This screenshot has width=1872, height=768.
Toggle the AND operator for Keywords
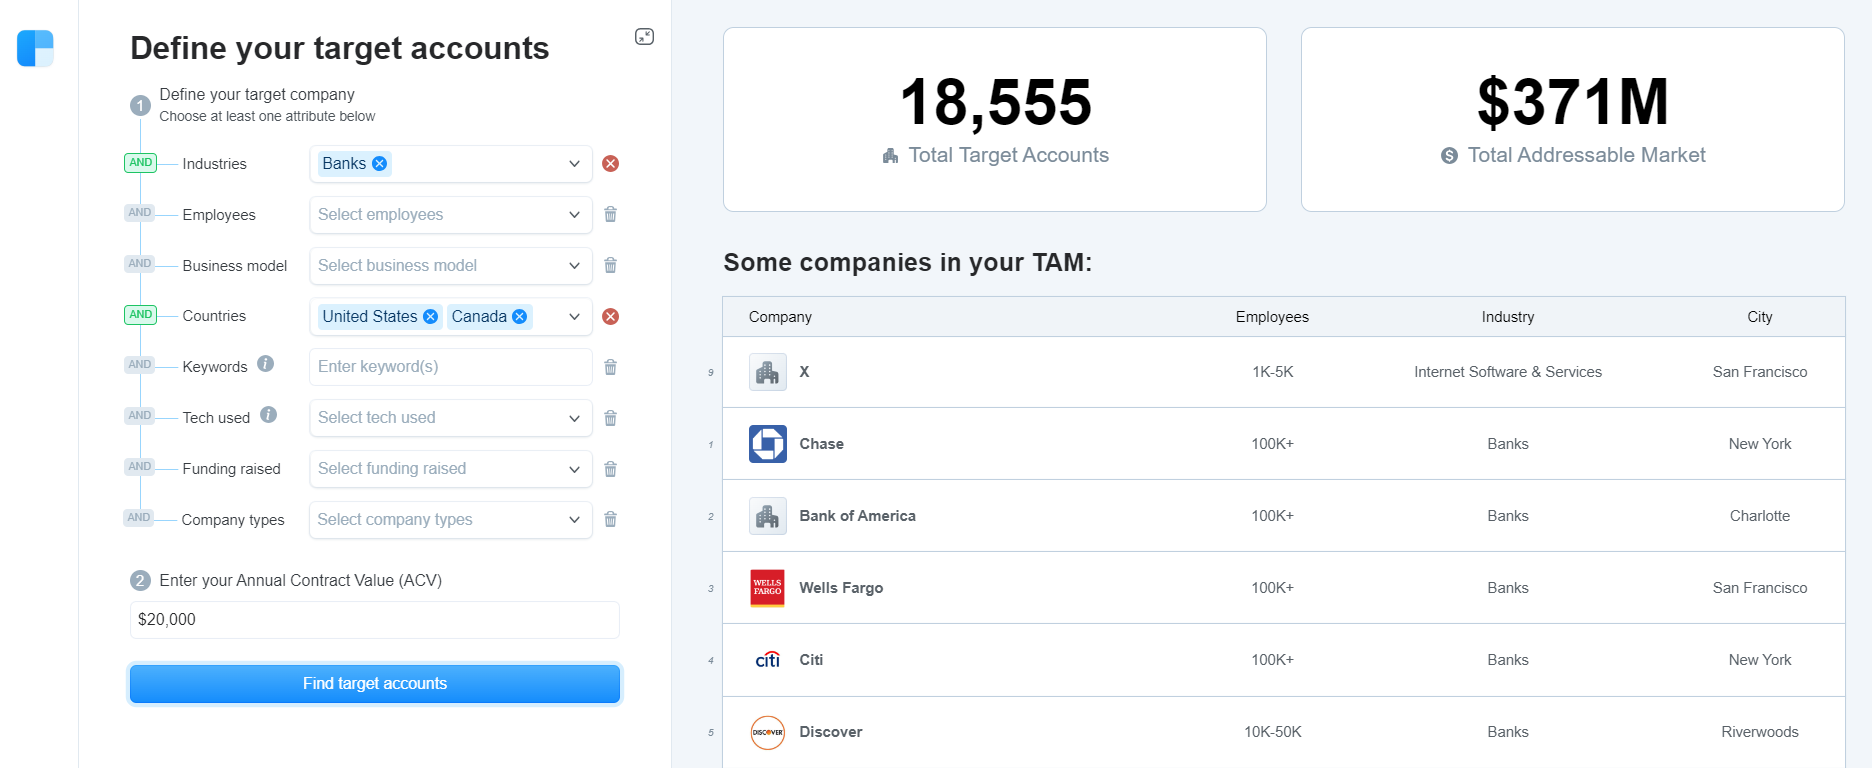tap(140, 365)
